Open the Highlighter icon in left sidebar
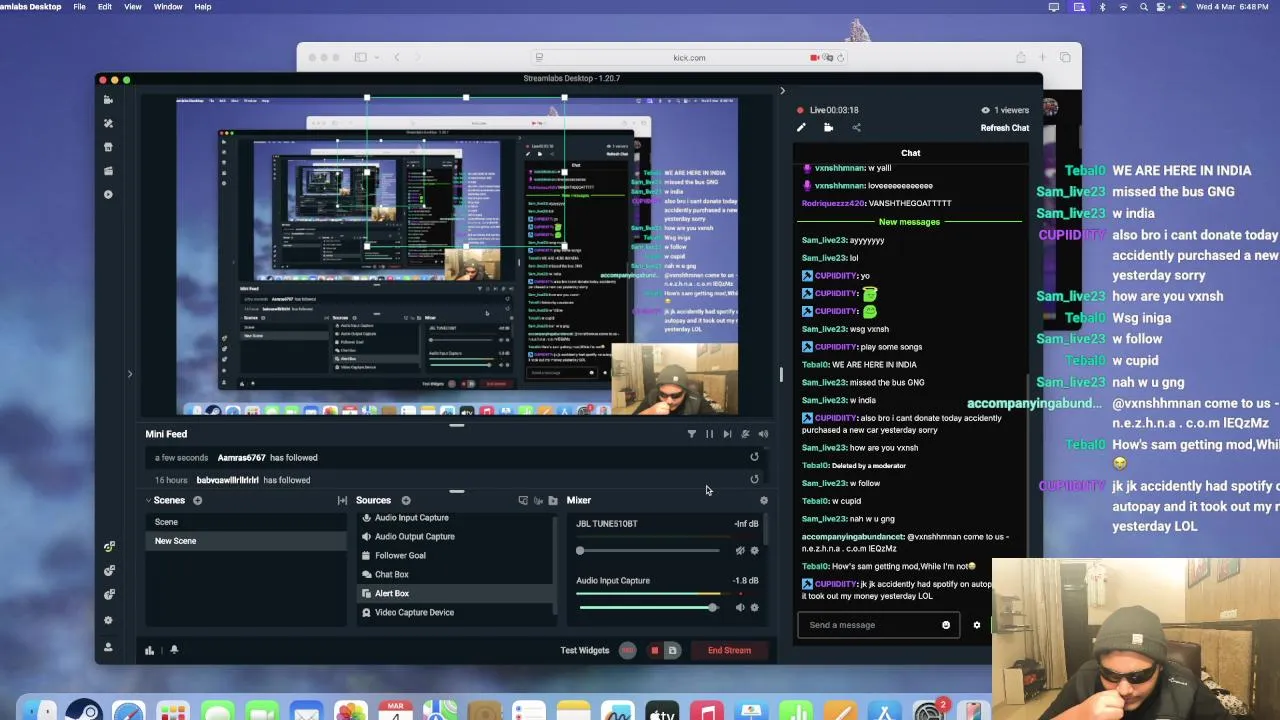 (x=108, y=171)
